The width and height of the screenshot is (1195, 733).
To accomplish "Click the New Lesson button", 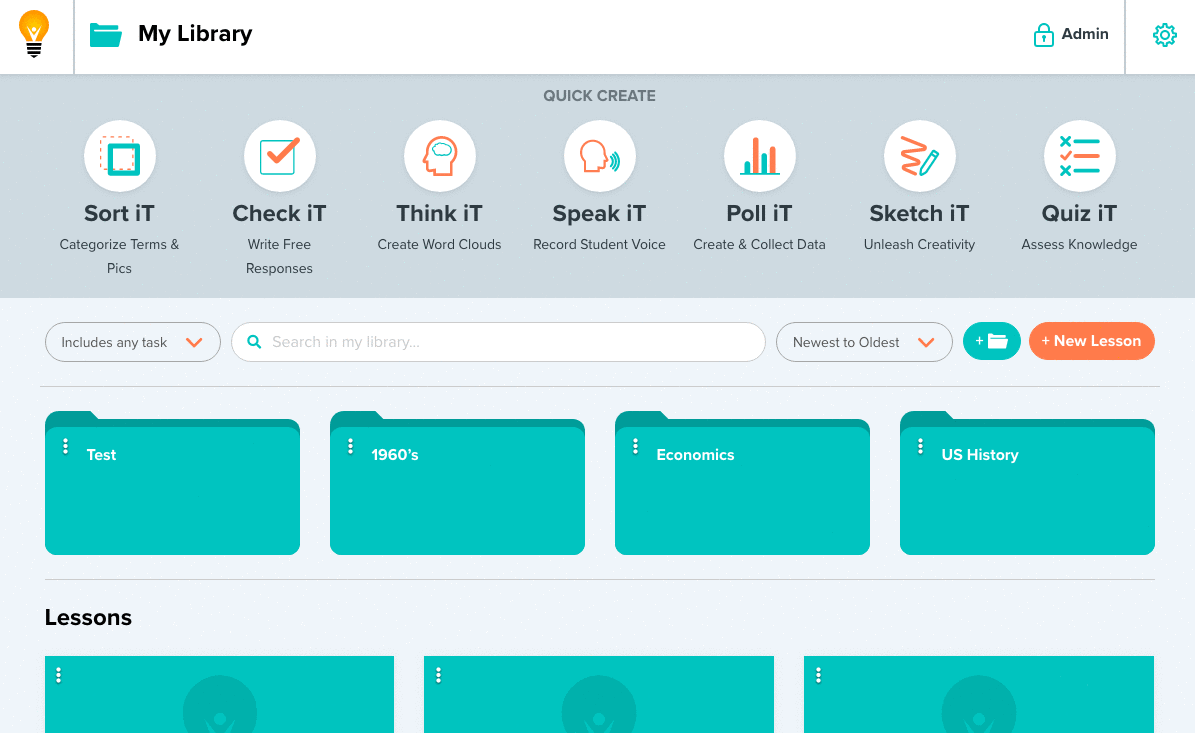I will pyautogui.click(x=1091, y=341).
